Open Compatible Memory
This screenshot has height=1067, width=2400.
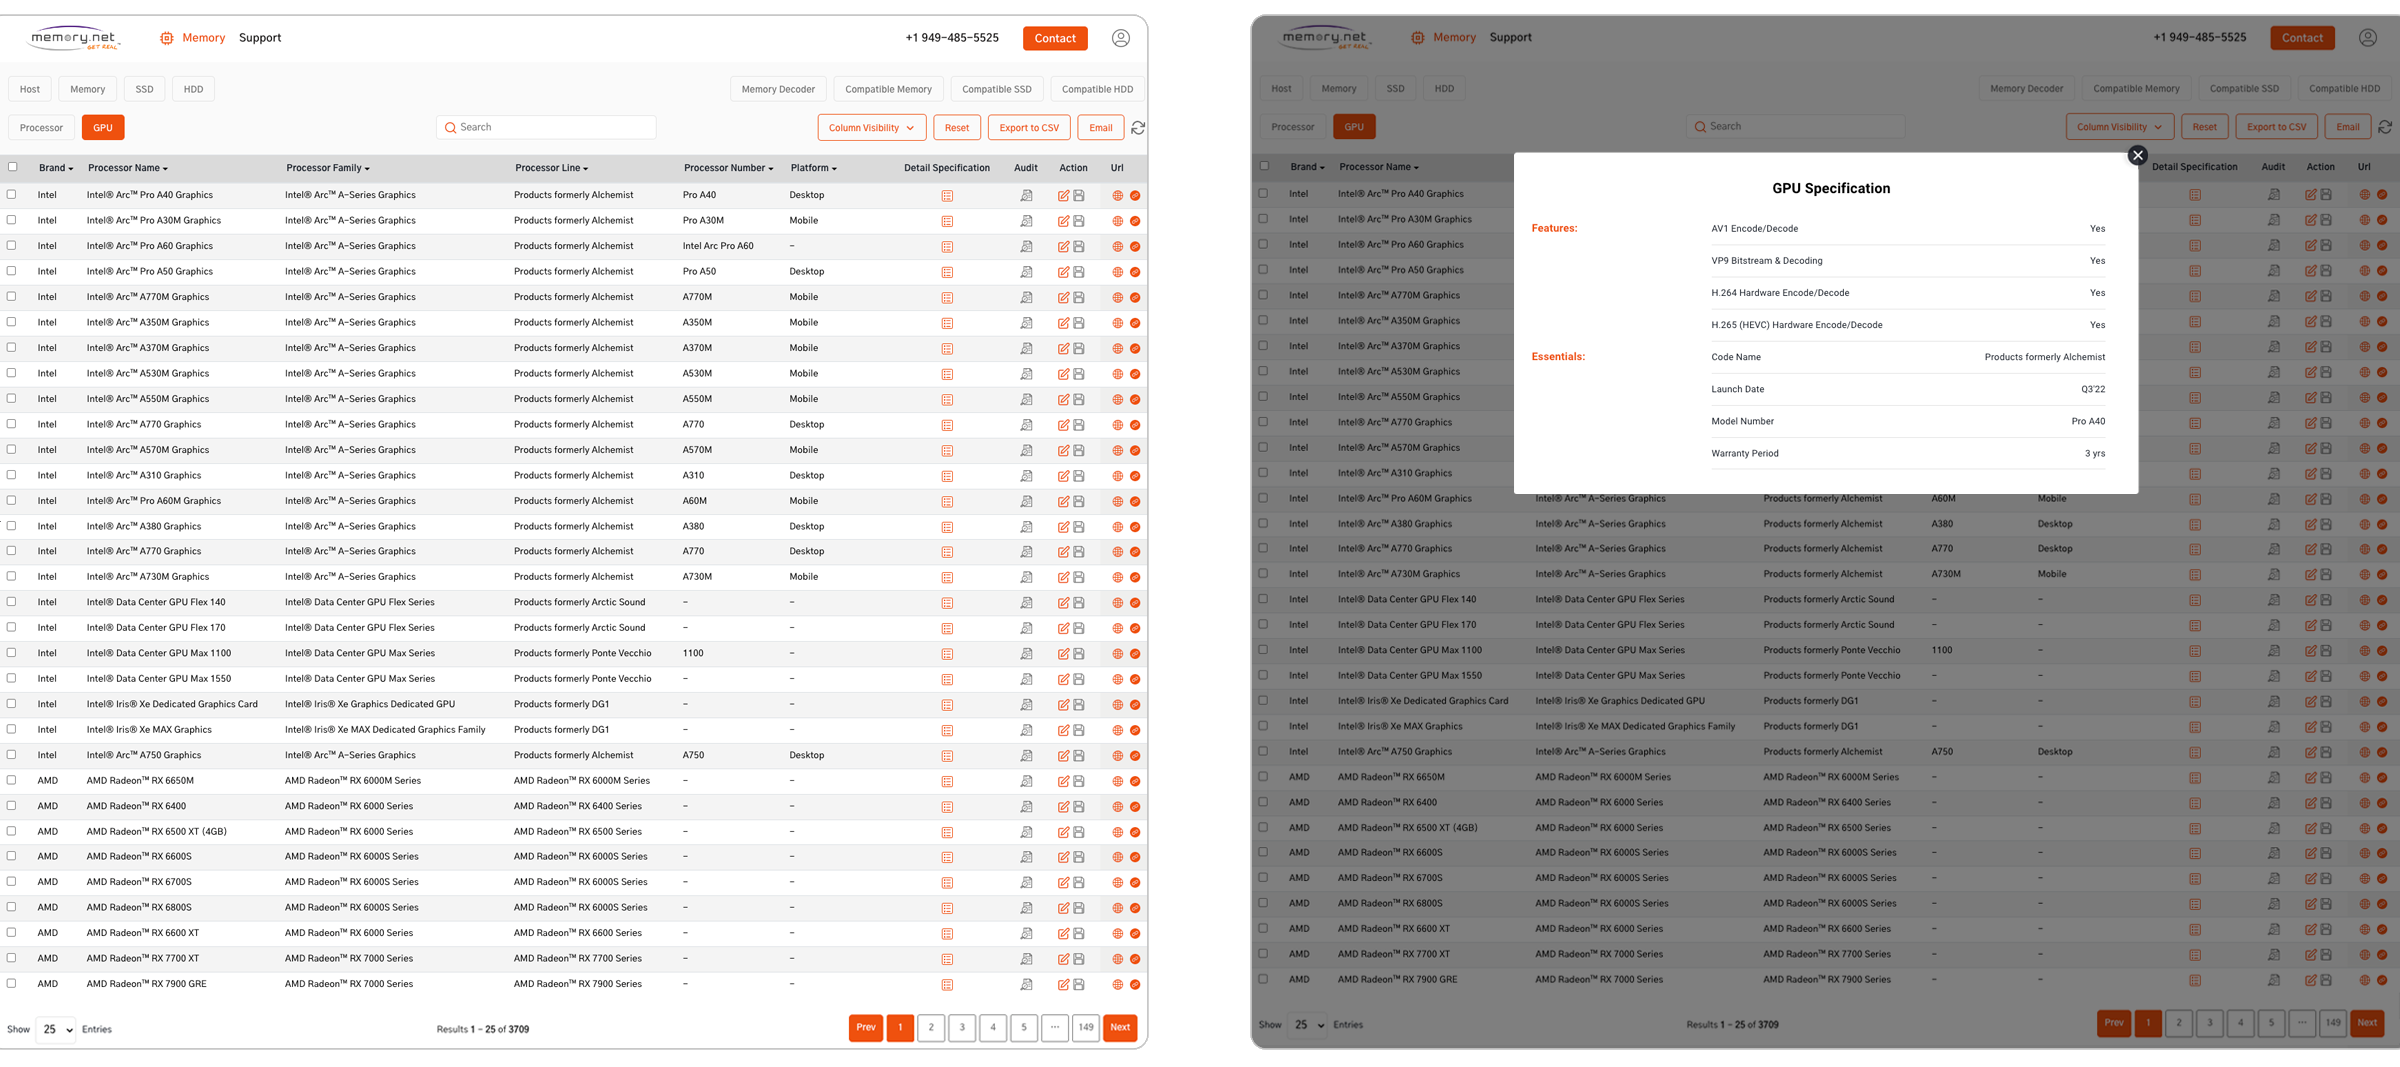pyautogui.click(x=888, y=88)
